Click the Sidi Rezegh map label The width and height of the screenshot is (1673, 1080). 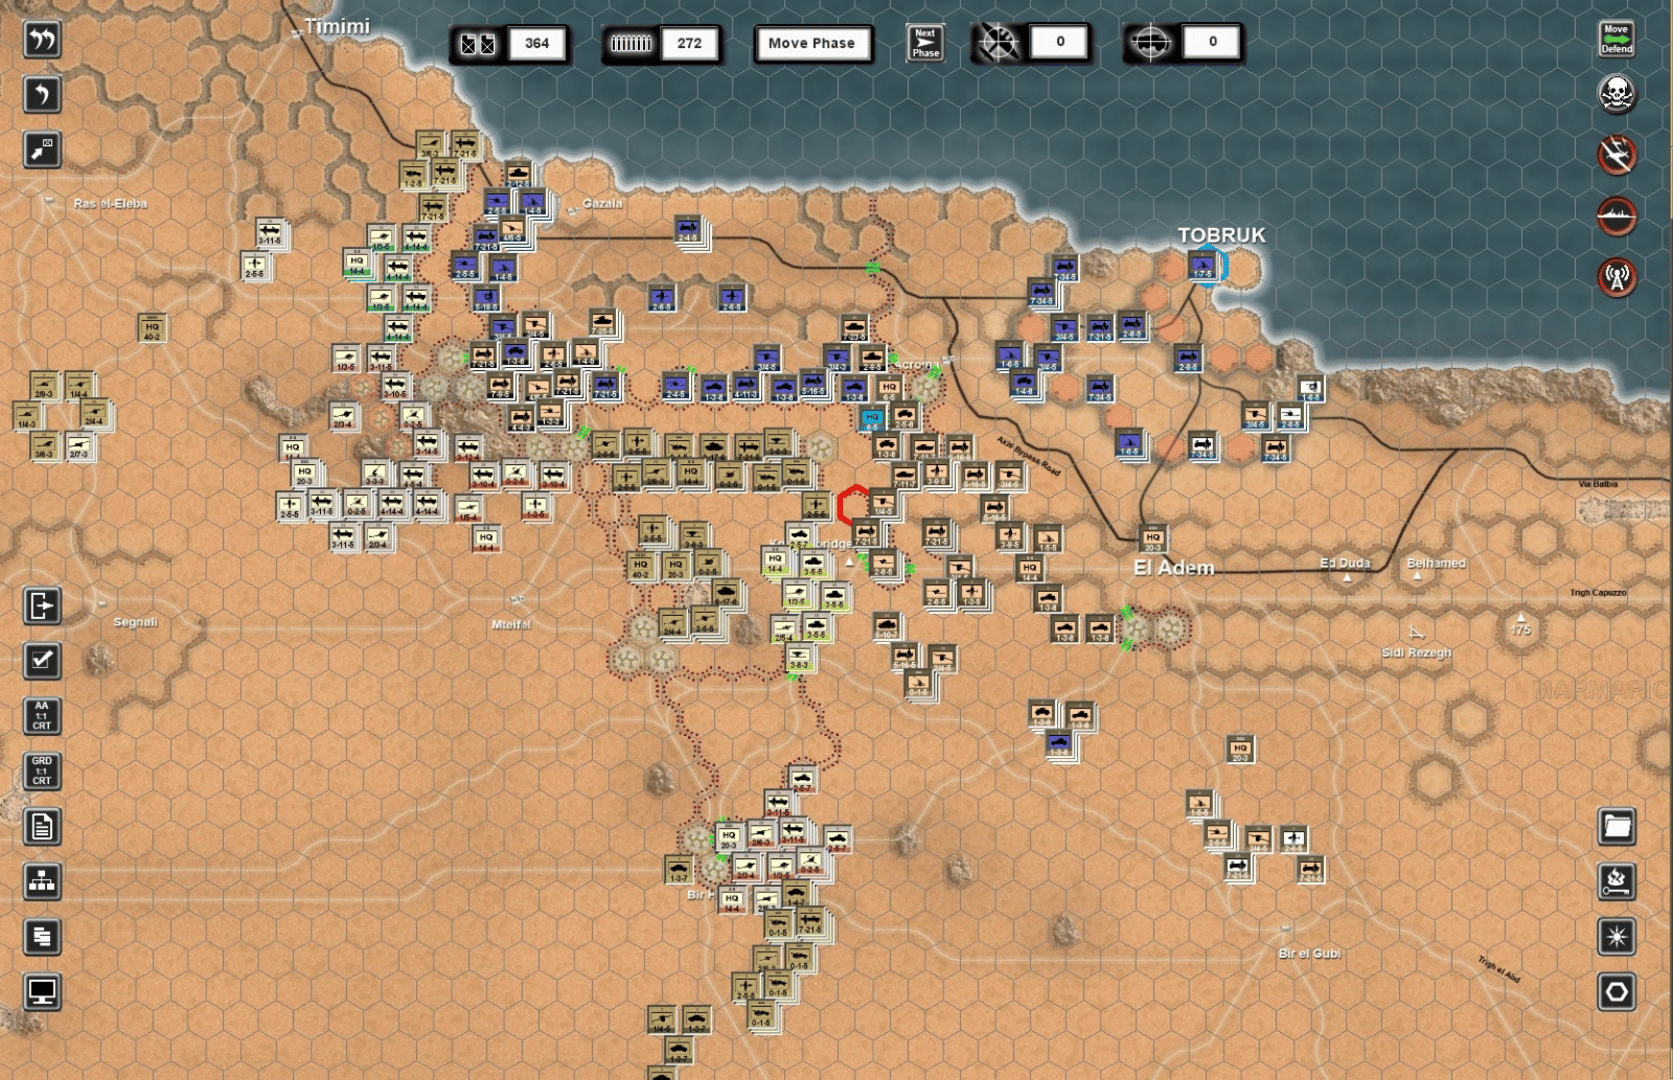coord(1416,652)
